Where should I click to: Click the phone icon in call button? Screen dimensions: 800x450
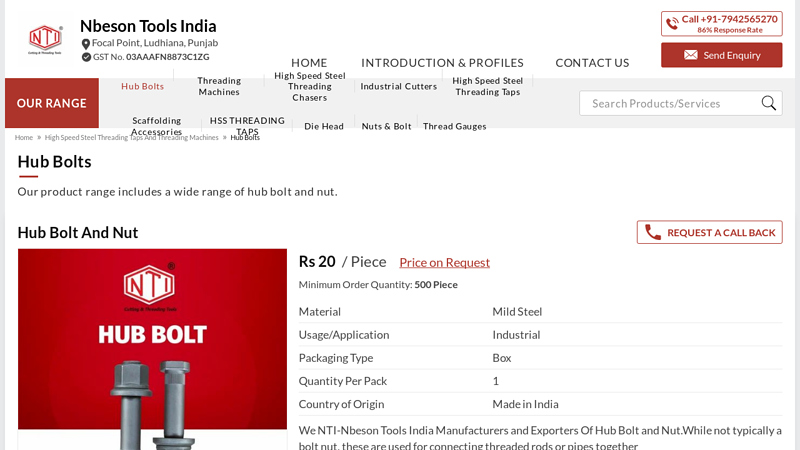[672, 23]
